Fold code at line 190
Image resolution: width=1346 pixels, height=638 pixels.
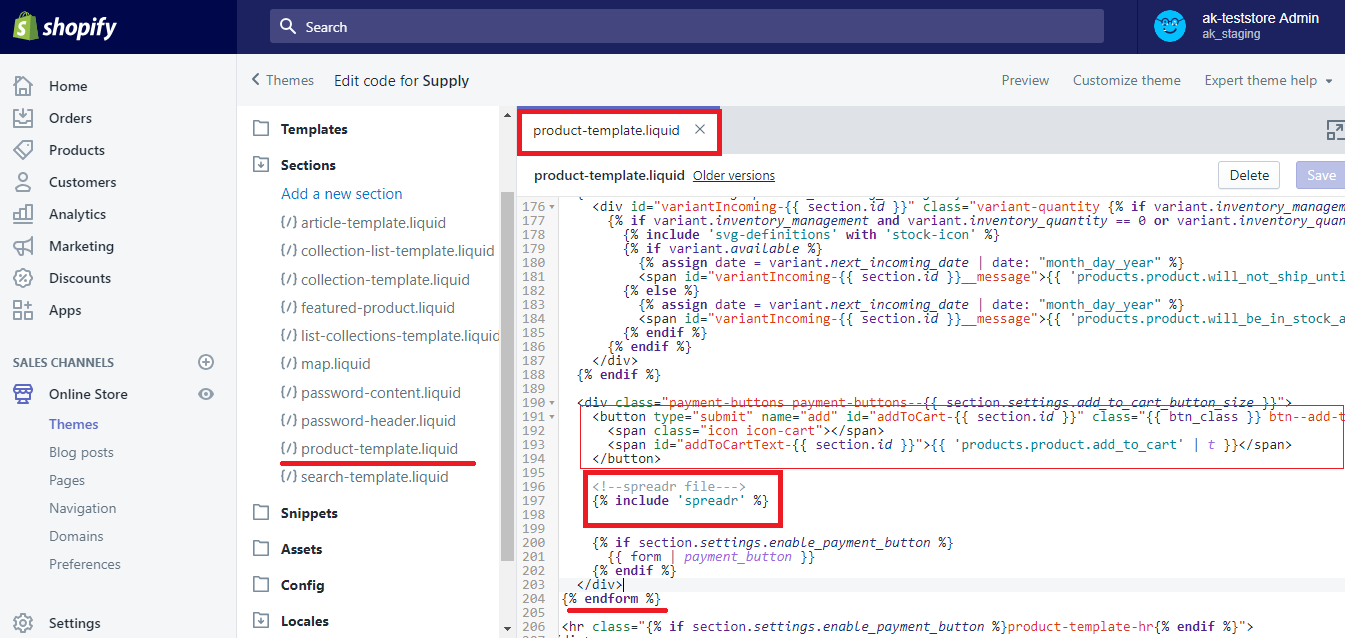(554, 403)
